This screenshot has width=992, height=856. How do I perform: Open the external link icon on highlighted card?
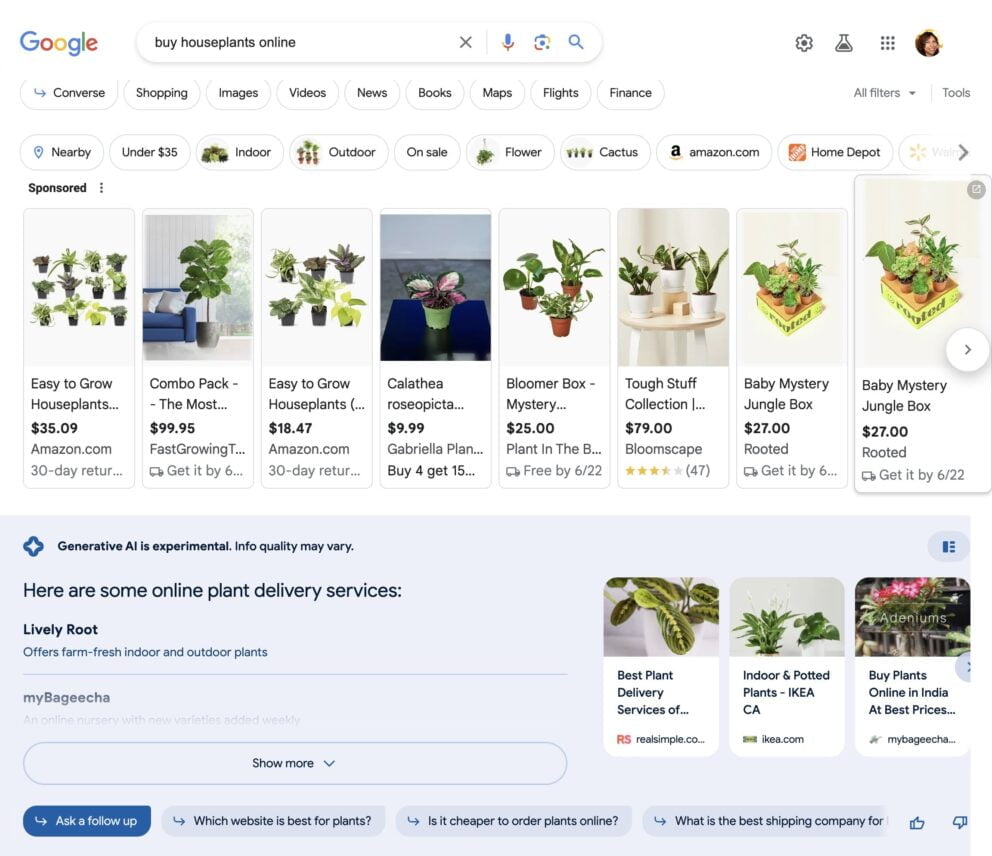[976, 189]
